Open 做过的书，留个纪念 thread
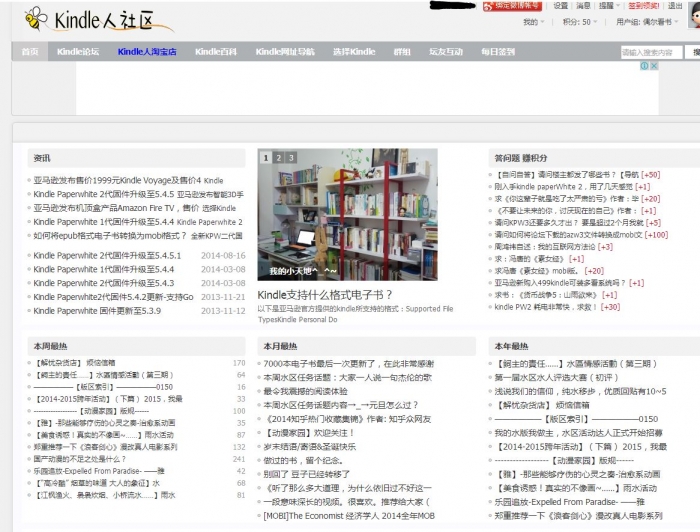700x532 pixels. pyautogui.click(x=303, y=461)
